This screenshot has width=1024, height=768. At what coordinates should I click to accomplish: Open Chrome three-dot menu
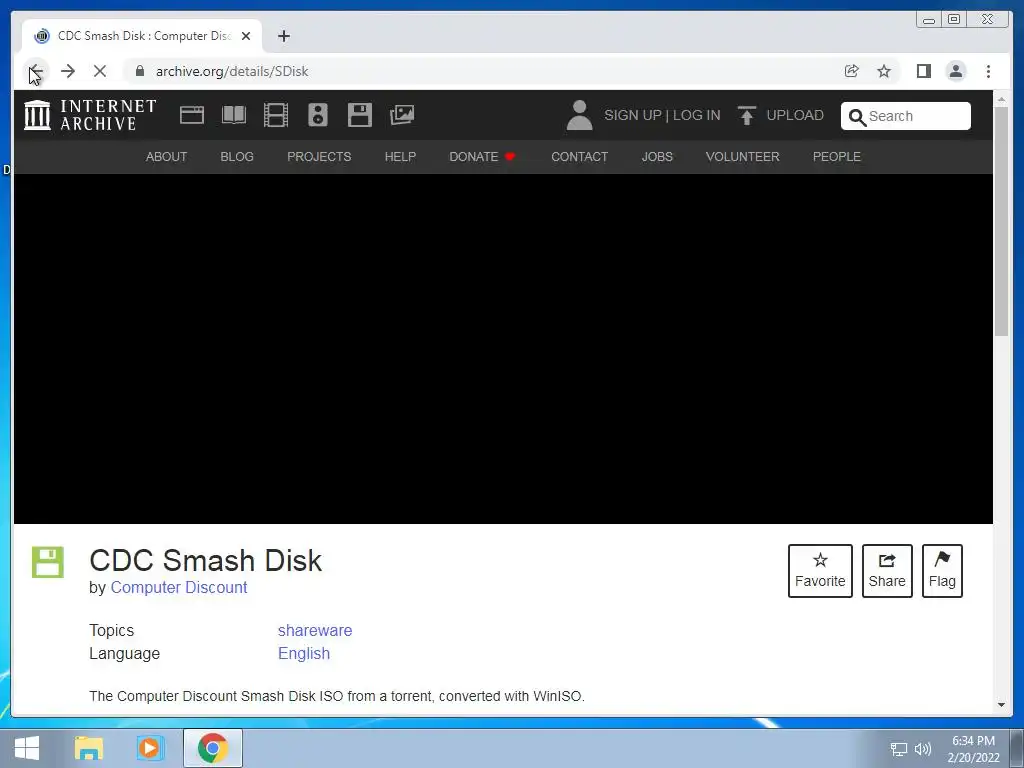coord(989,71)
